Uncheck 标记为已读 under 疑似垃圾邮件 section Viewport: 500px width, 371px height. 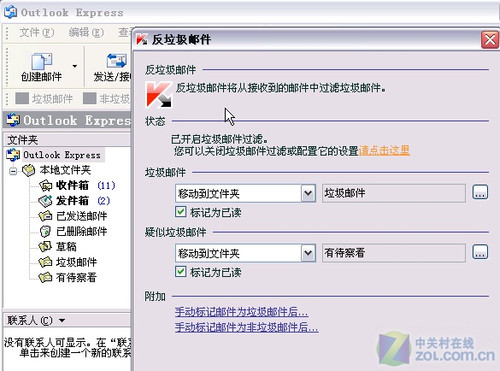click(x=181, y=272)
